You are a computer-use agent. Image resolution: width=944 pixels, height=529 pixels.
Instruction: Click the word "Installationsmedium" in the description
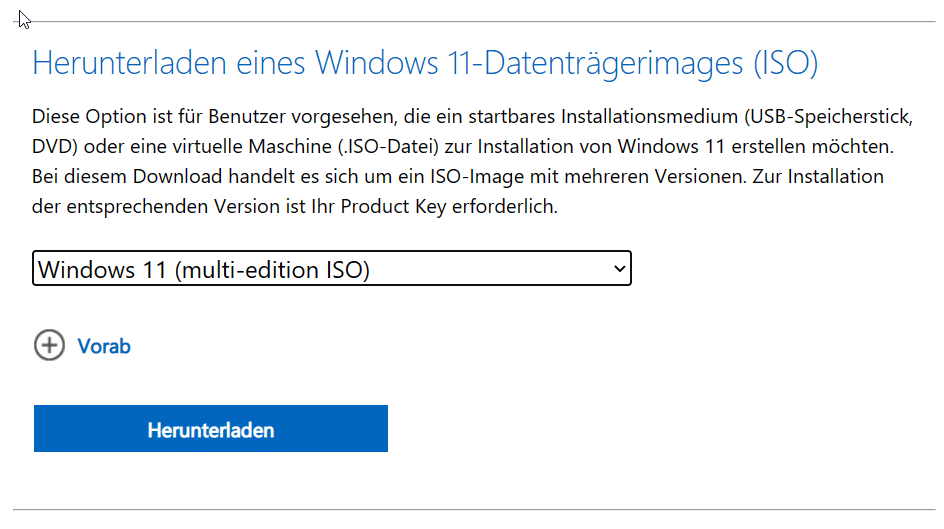(x=632, y=116)
